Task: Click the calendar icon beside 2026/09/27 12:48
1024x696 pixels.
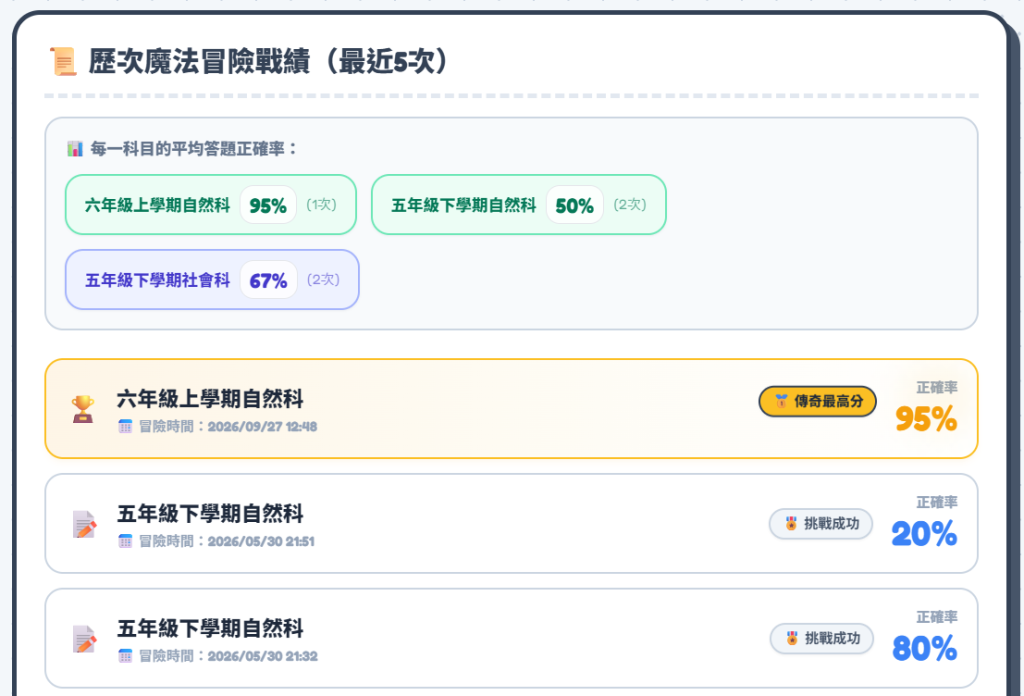Action: coord(125,426)
